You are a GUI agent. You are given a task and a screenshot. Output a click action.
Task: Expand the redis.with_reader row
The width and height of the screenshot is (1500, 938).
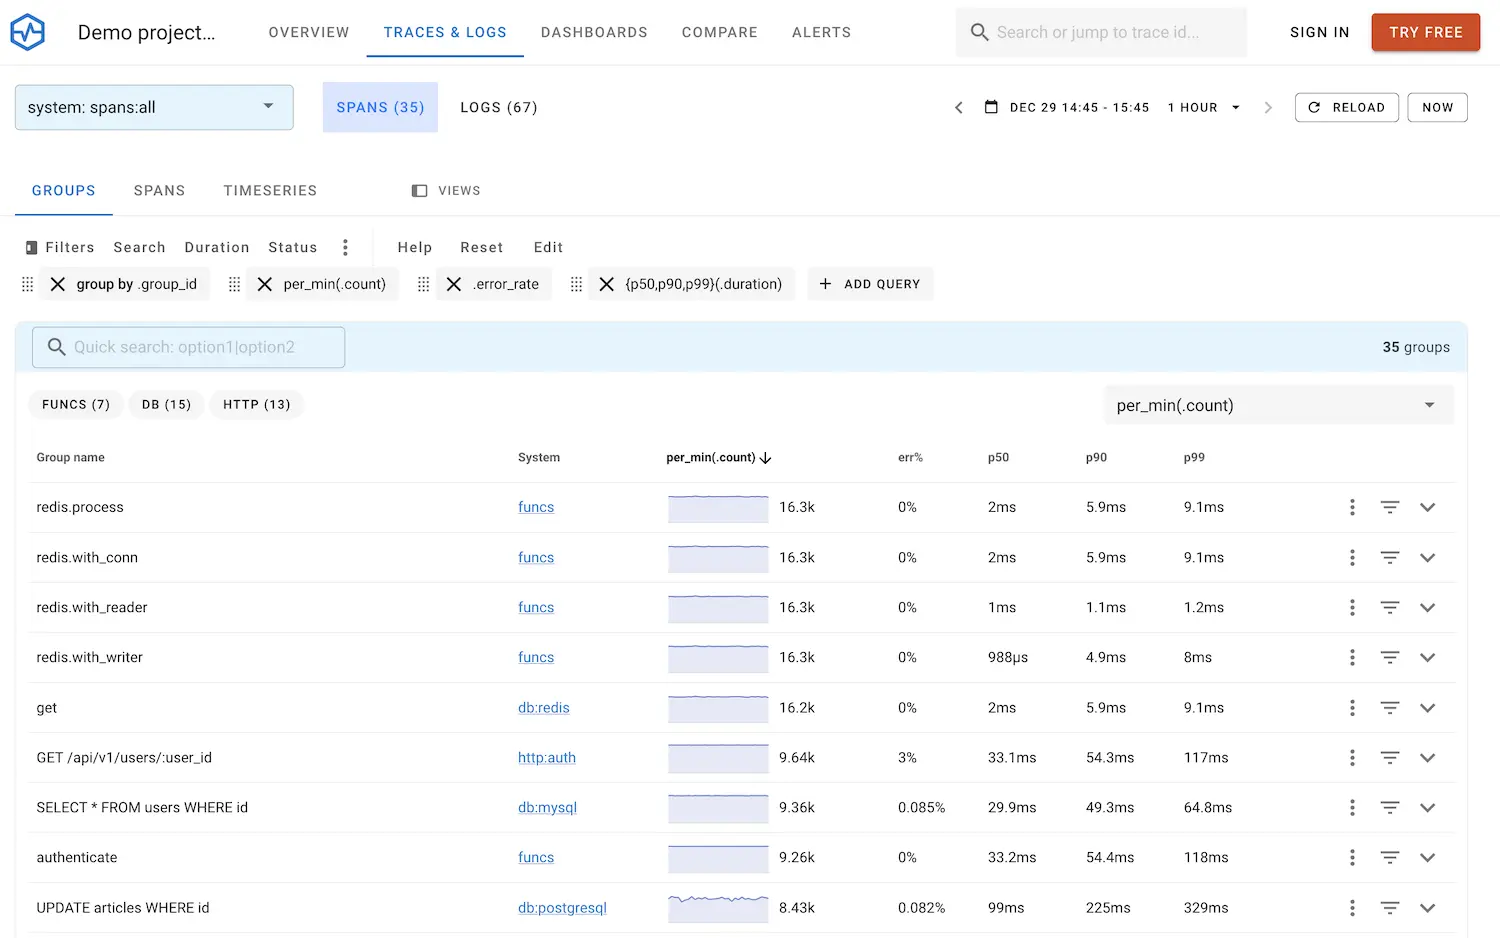point(1427,608)
